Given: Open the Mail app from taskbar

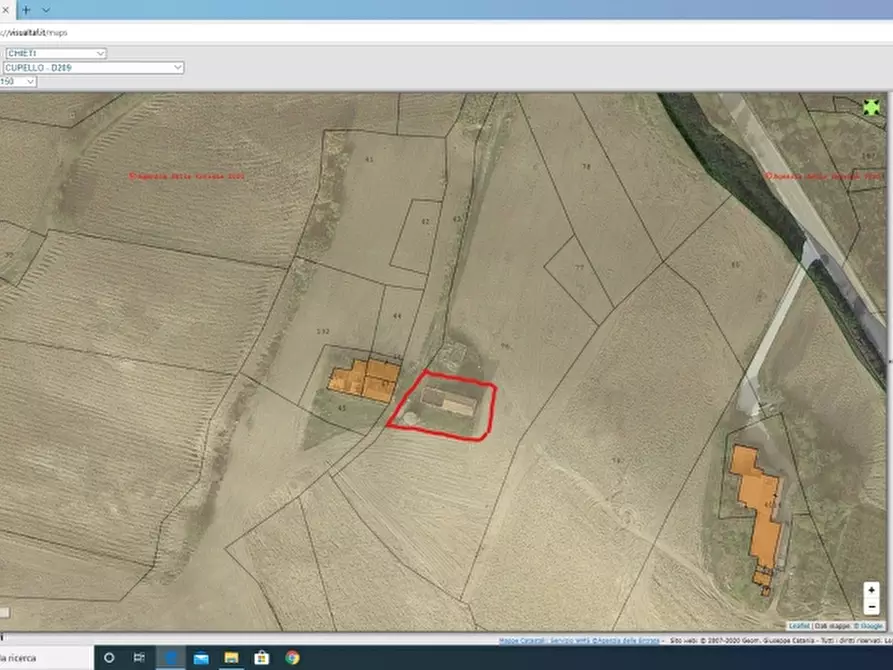Looking at the screenshot, I should click(201, 657).
